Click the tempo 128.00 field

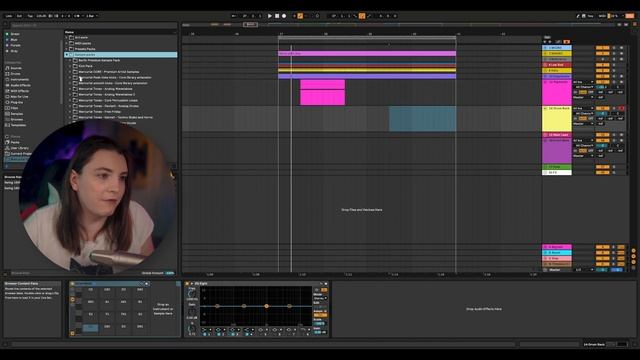pos(41,16)
